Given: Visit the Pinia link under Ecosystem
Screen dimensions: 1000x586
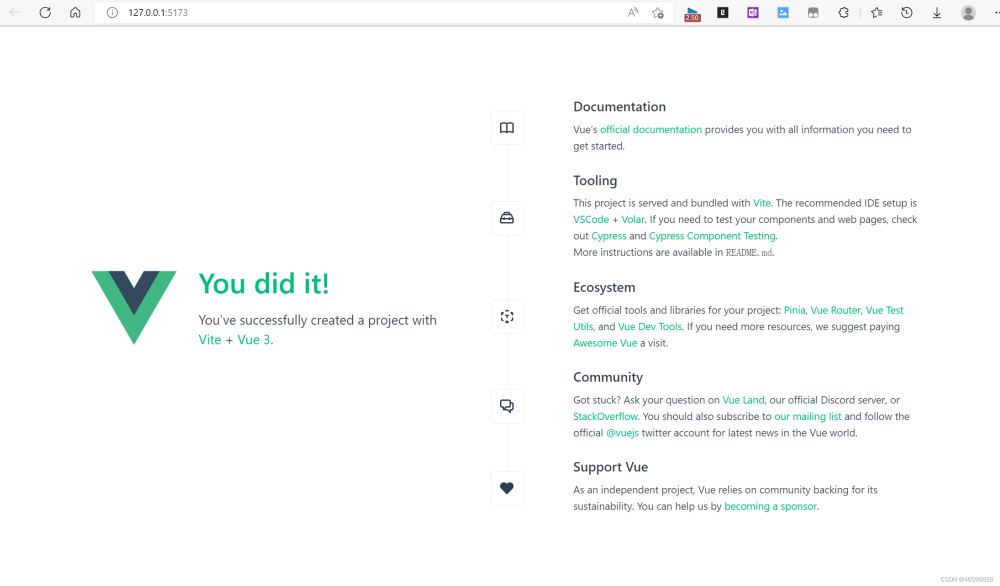Looking at the screenshot, I should click(794, 311).
